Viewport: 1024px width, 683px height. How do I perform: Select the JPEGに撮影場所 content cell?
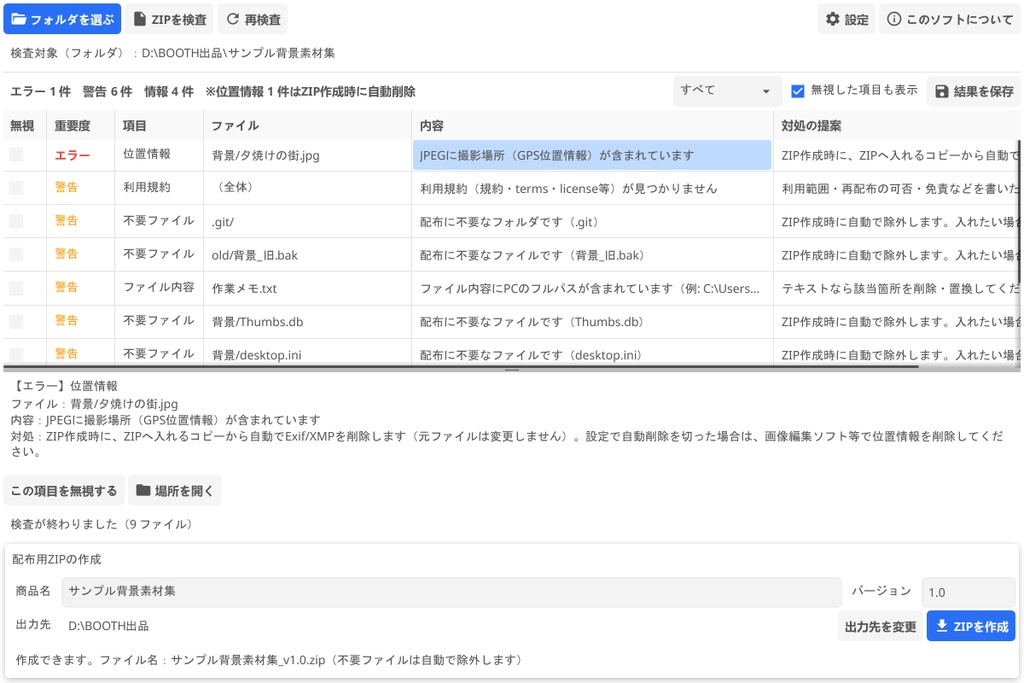592,155
